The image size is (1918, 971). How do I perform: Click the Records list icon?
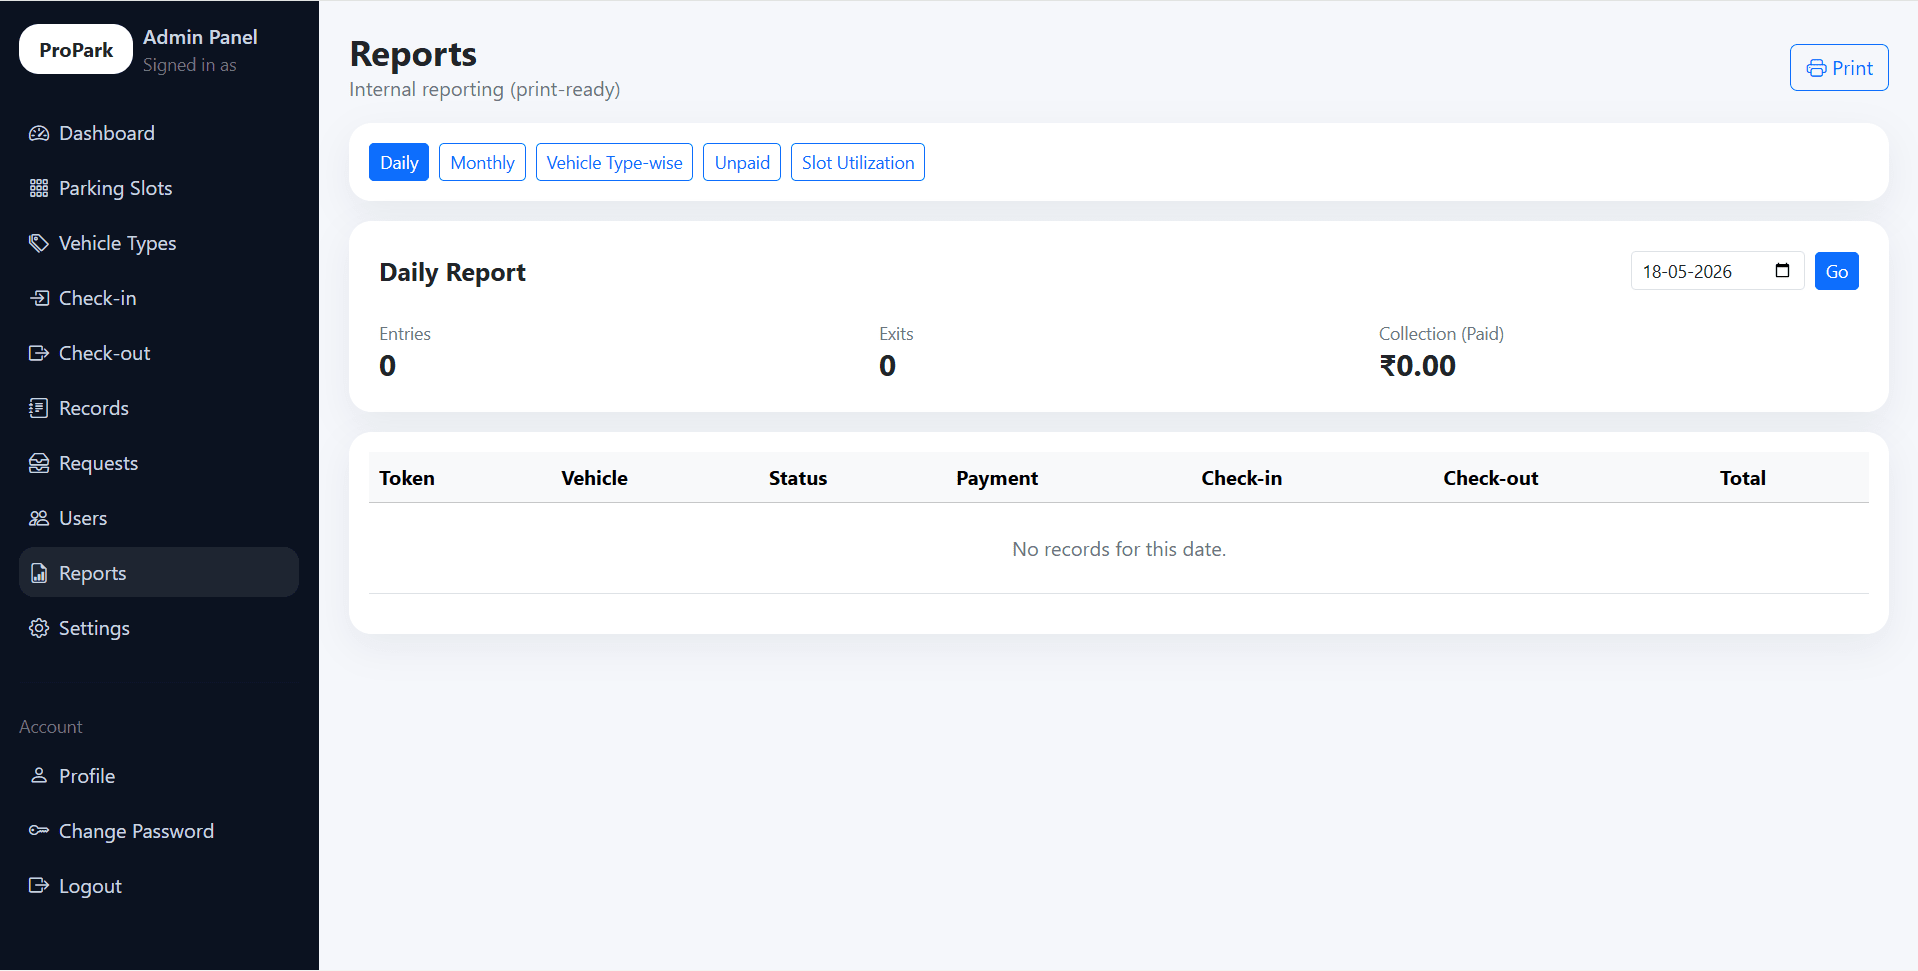pyautogui.click(x=39, y=408)
